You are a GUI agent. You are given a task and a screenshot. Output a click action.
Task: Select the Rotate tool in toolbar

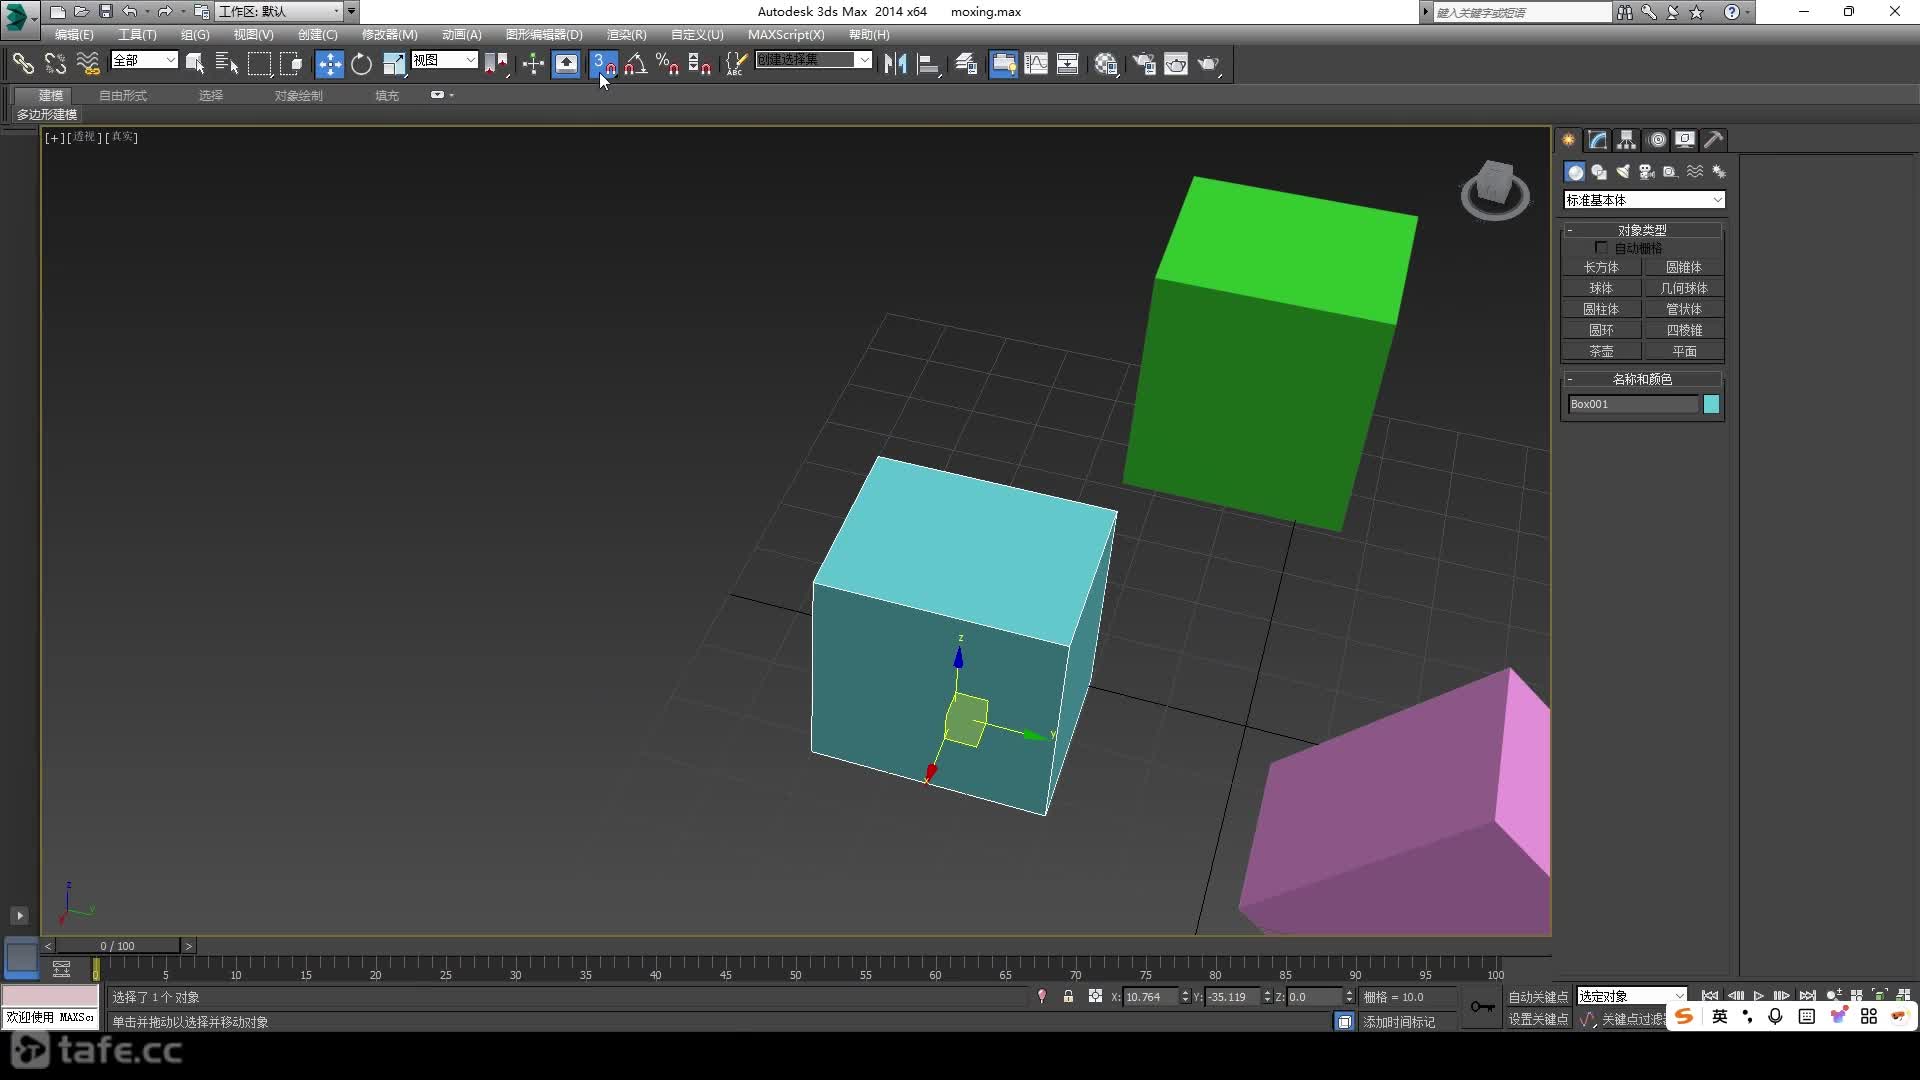click(361, 64)
